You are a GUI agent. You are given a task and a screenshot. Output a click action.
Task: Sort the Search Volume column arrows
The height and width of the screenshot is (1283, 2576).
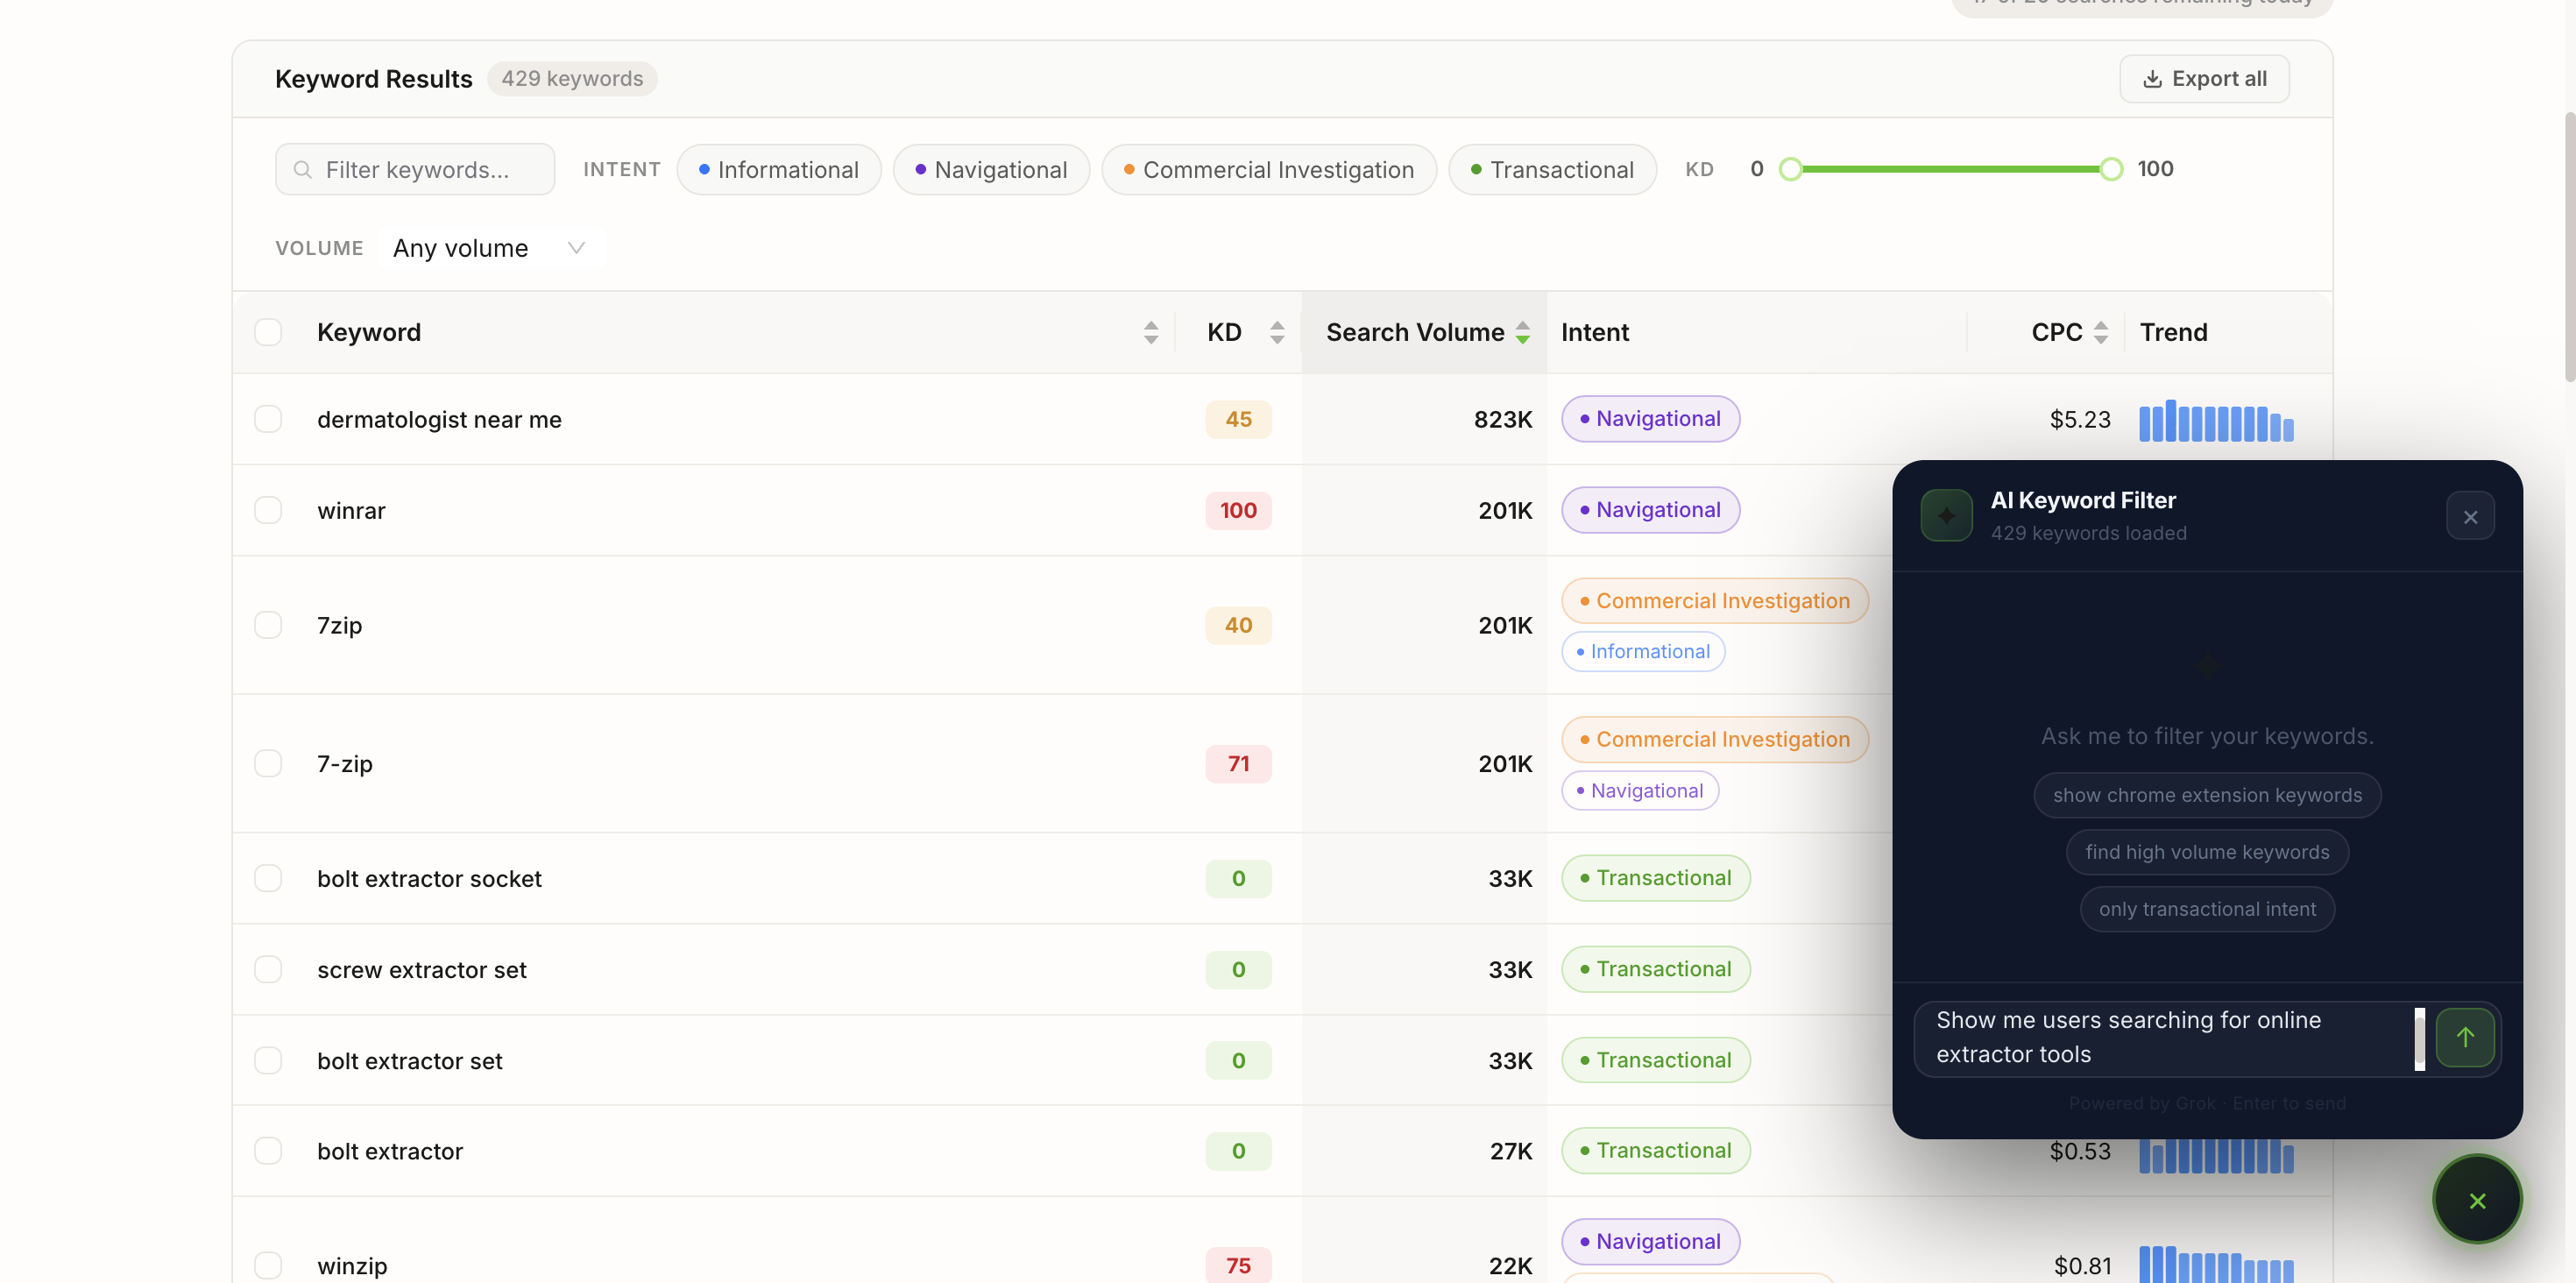point(1523,332)
